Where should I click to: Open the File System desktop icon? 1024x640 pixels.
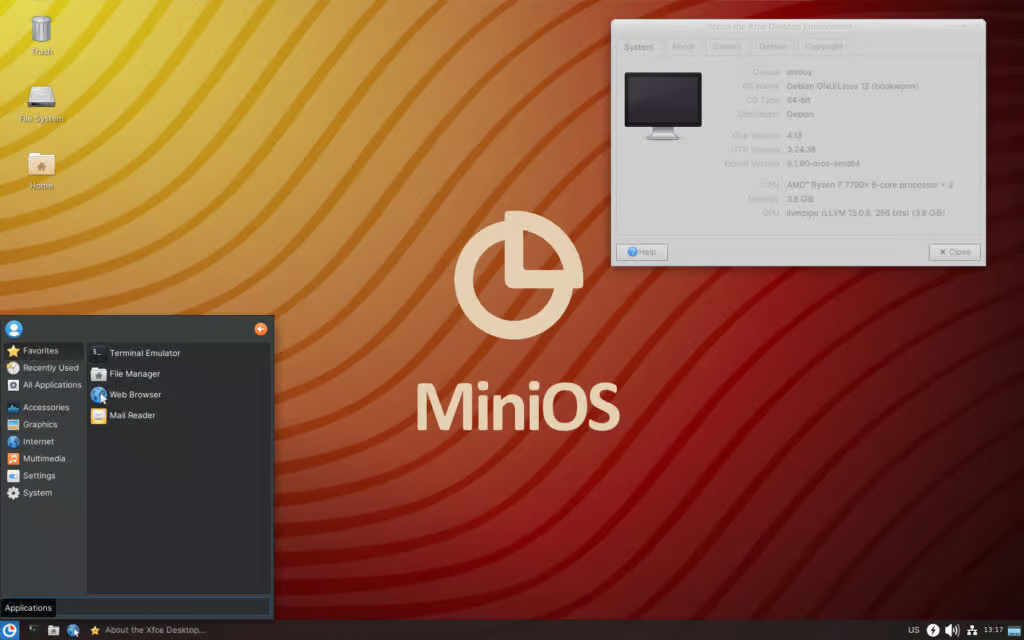(40, 100)
